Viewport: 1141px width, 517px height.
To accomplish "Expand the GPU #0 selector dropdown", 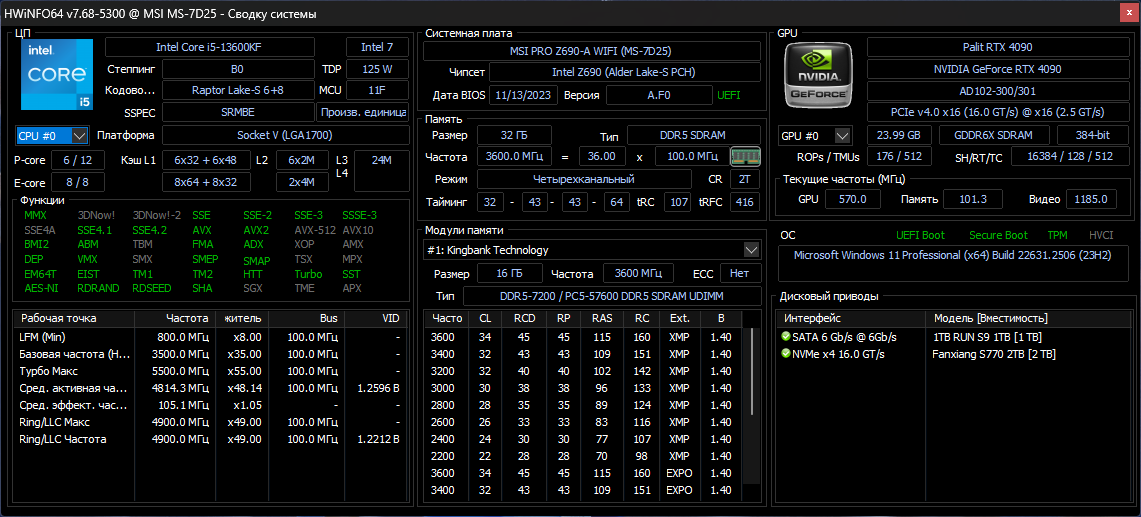I will (815, 135).
